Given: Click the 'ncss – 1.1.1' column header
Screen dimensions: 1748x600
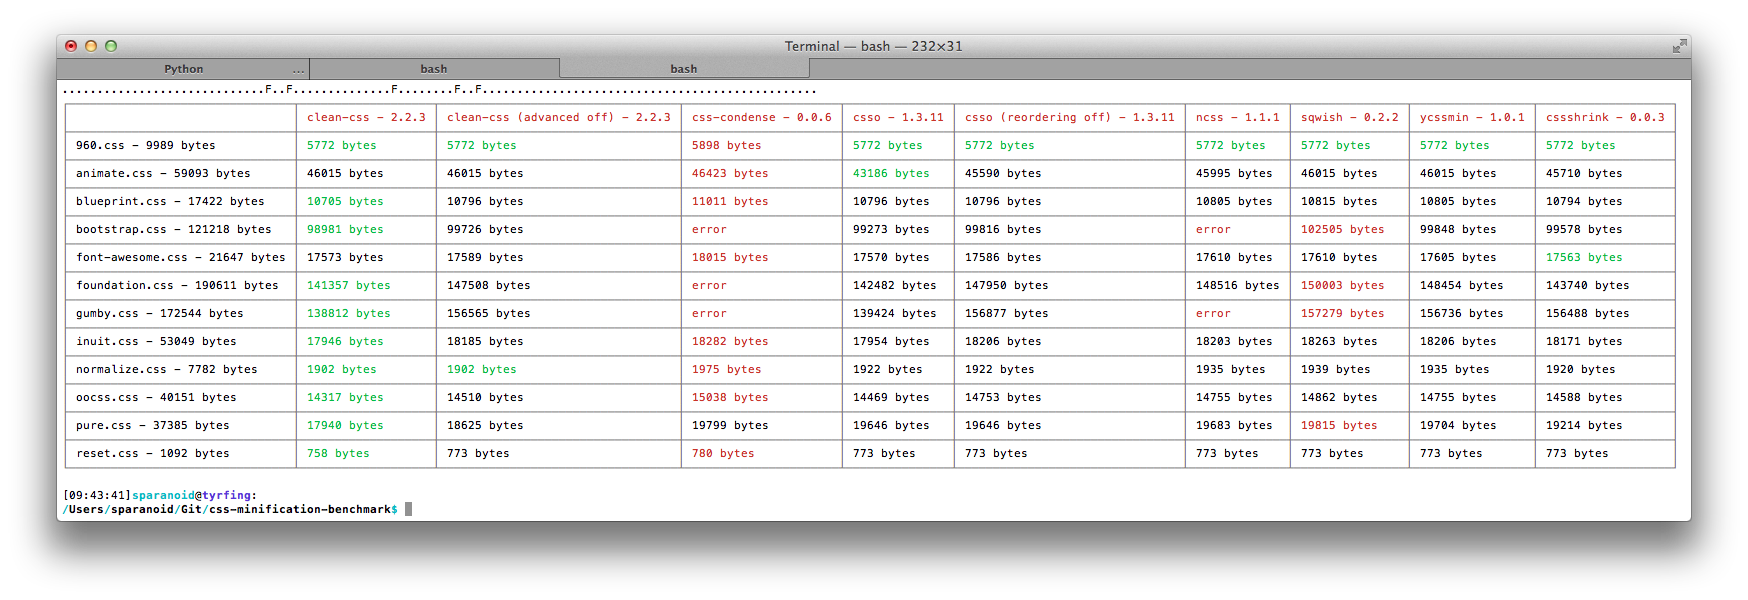Looking at the screenshot, I should pos(1237,117).
